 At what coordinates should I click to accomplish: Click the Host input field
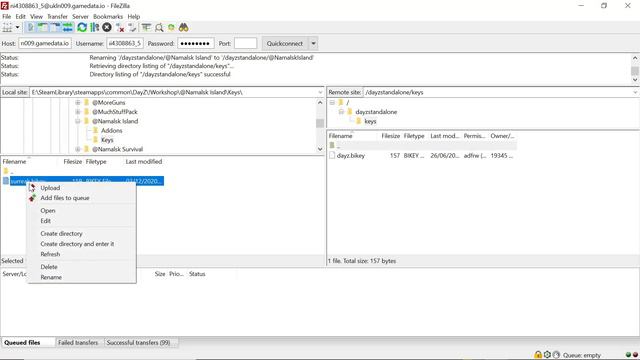click(45, 43)
